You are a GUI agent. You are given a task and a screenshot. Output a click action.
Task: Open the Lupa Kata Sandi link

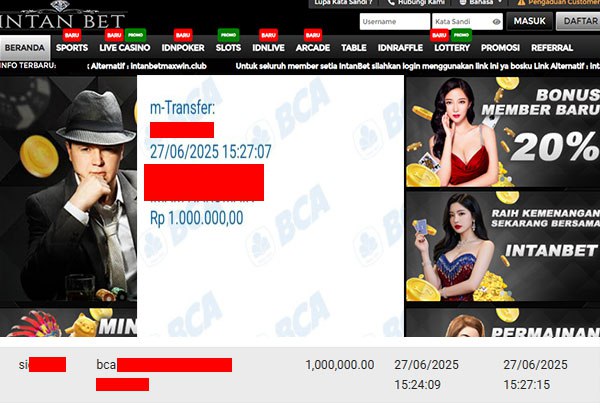click(343, 3)
